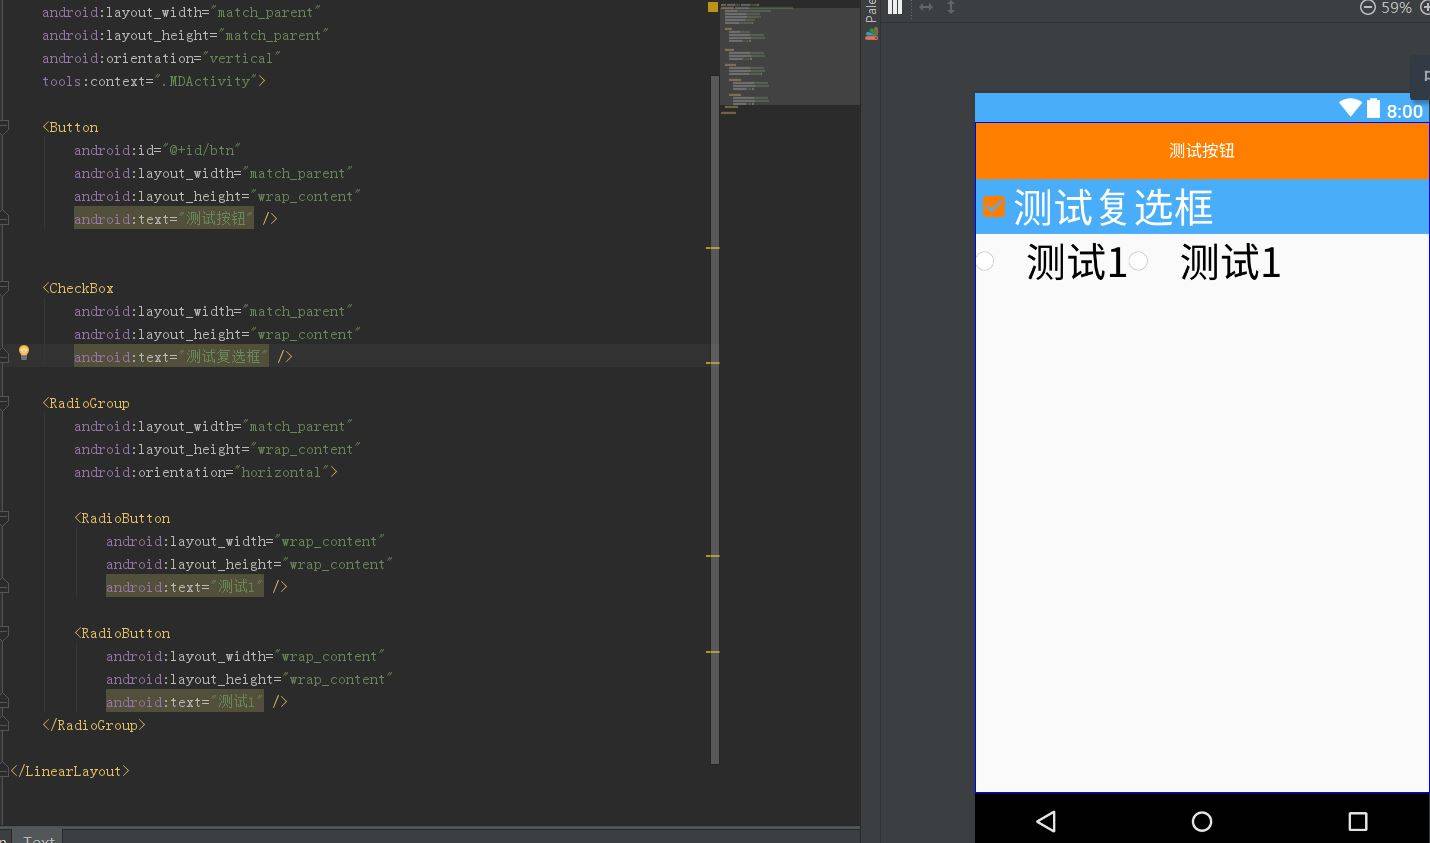Screen dimensions: 1430x843
Task: Click the </LinearLayout> closing tag
Action: pyautogui.click(x=70, y=771)
